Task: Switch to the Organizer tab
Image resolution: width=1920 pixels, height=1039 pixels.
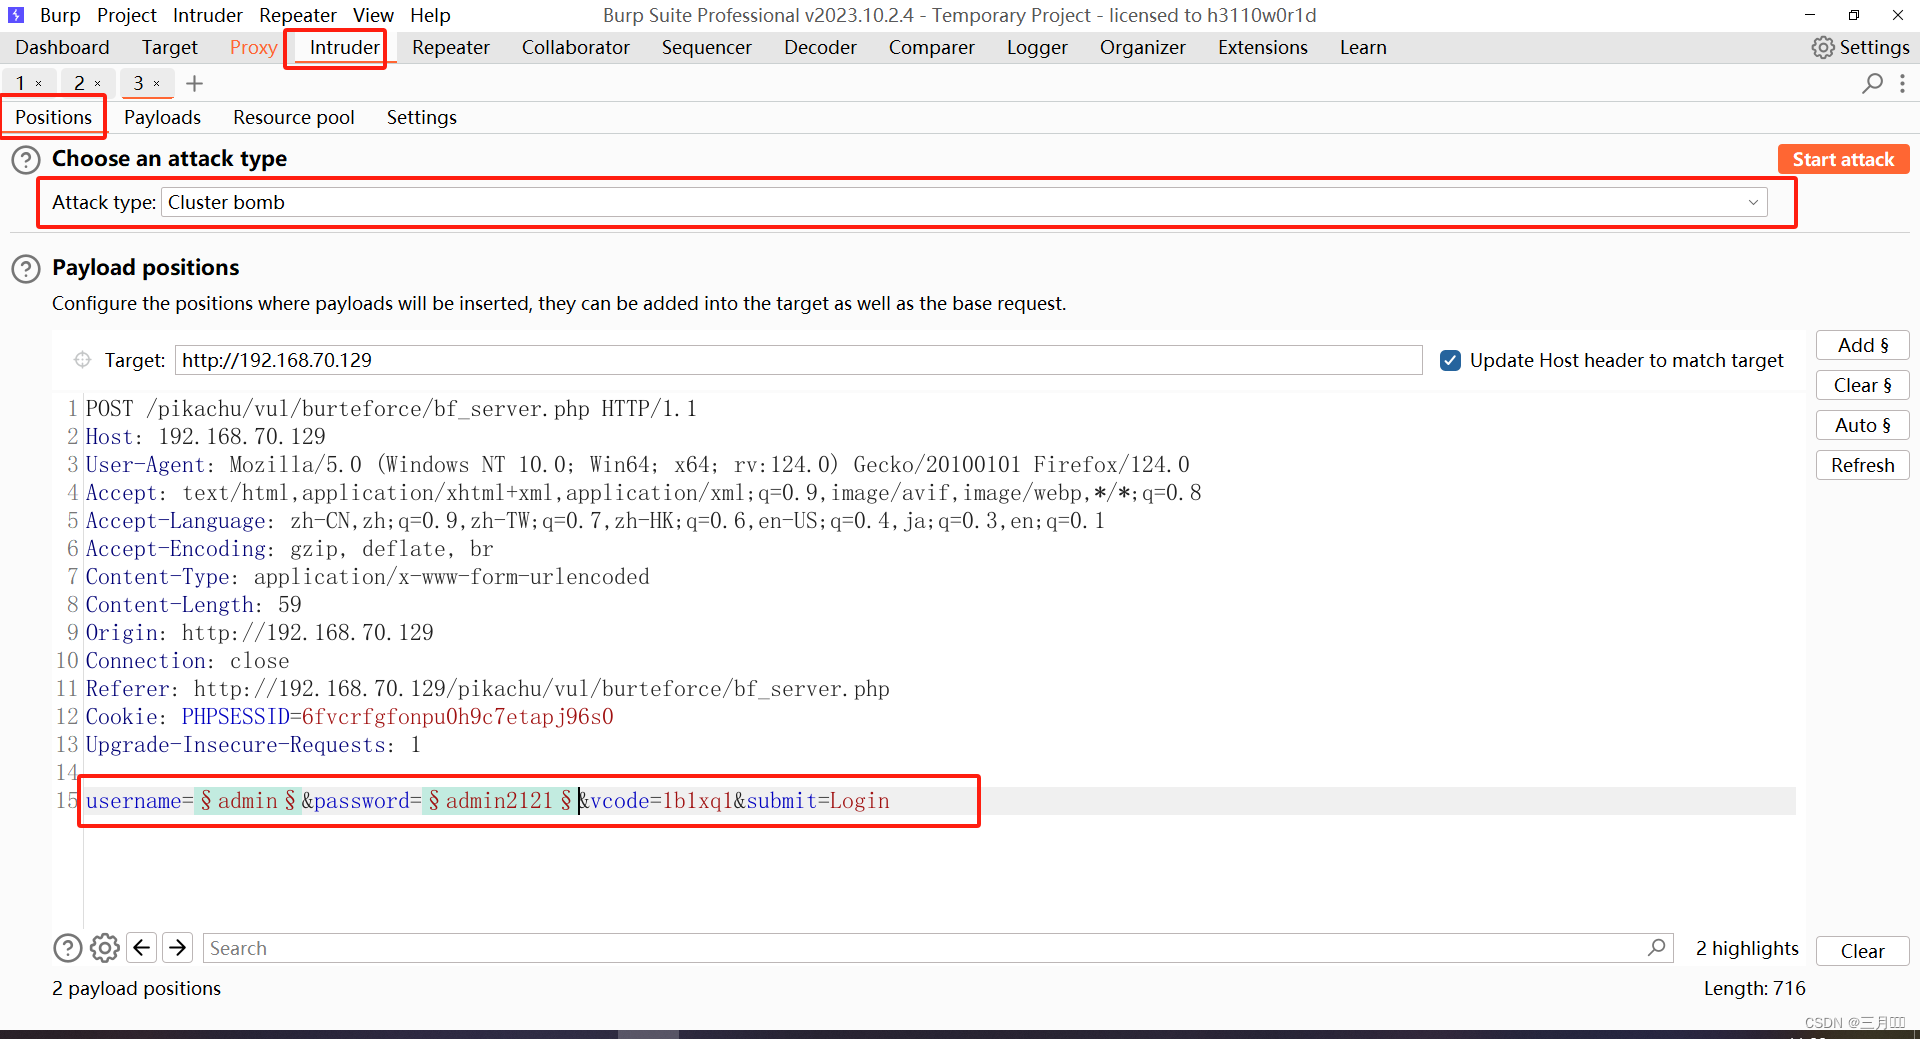Action: 1143,47
